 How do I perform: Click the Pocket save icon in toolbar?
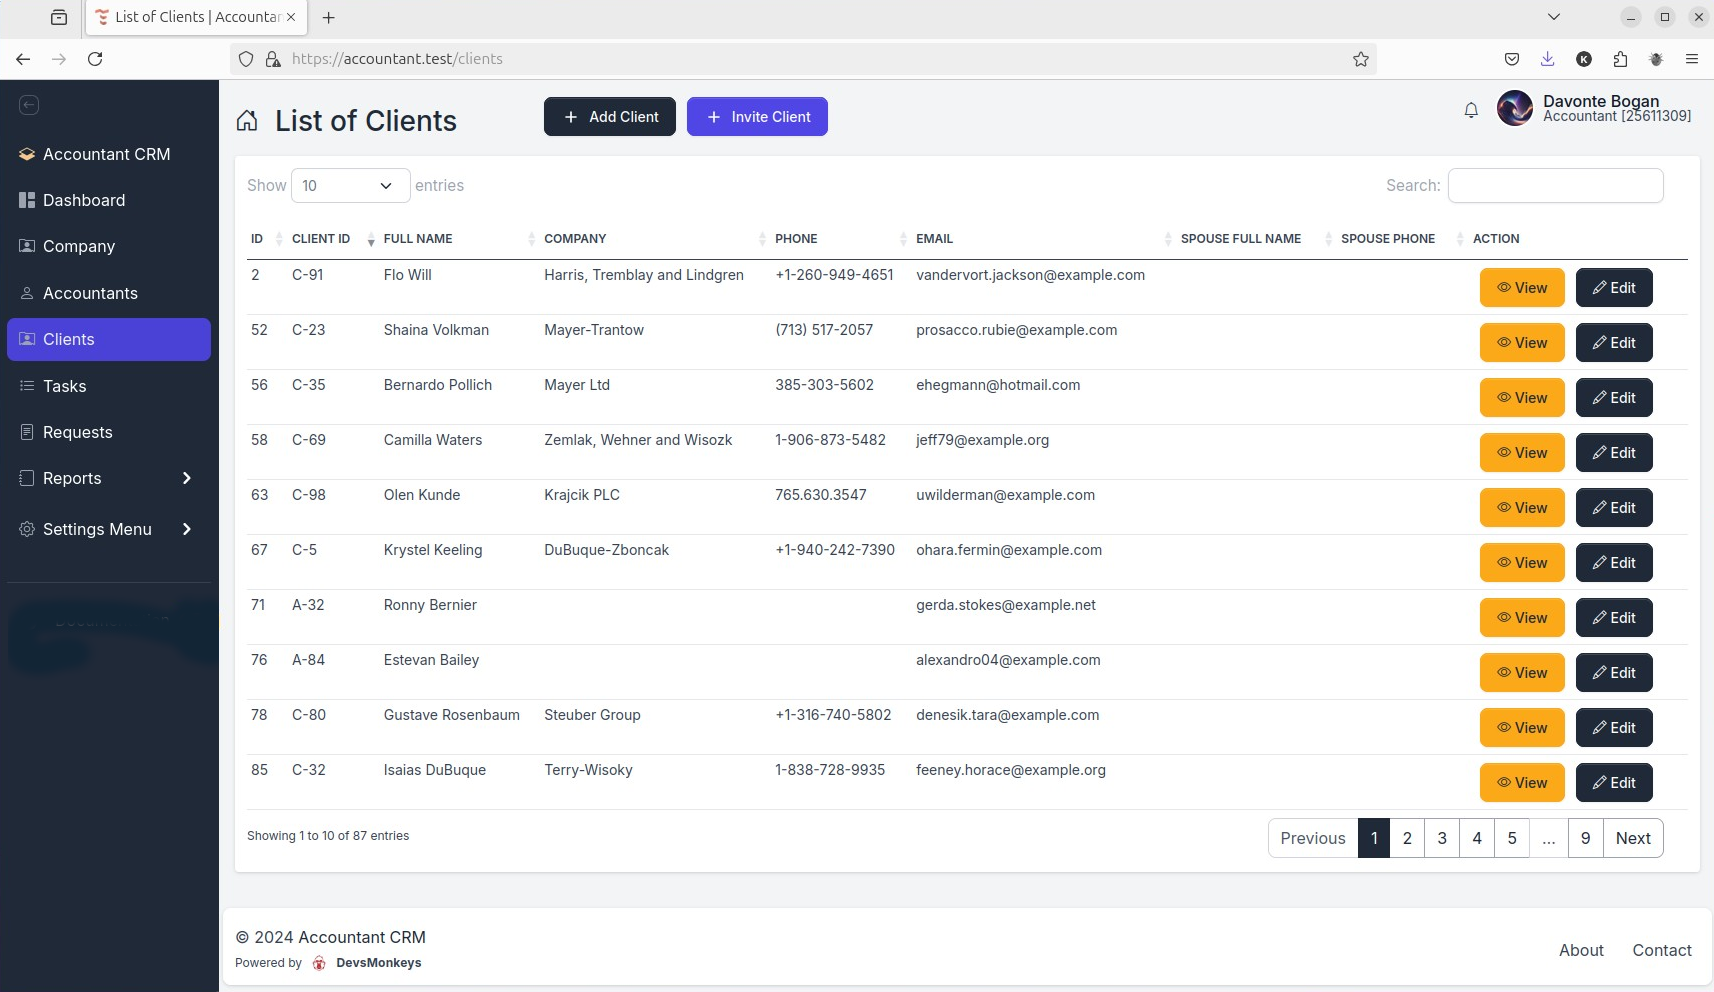tap(1512, 59)
